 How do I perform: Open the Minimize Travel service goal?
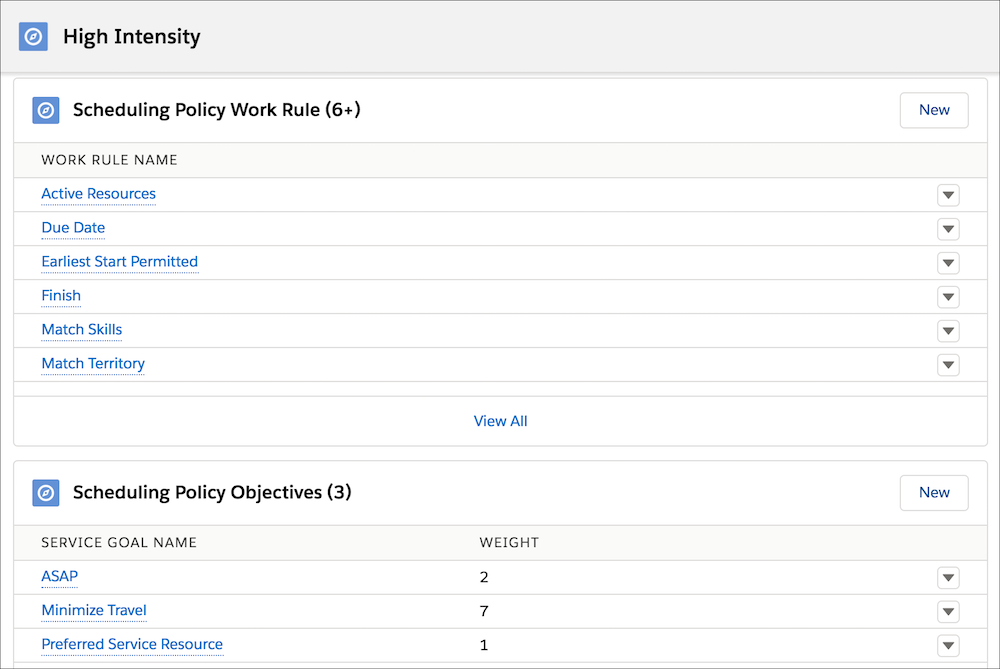93,611
